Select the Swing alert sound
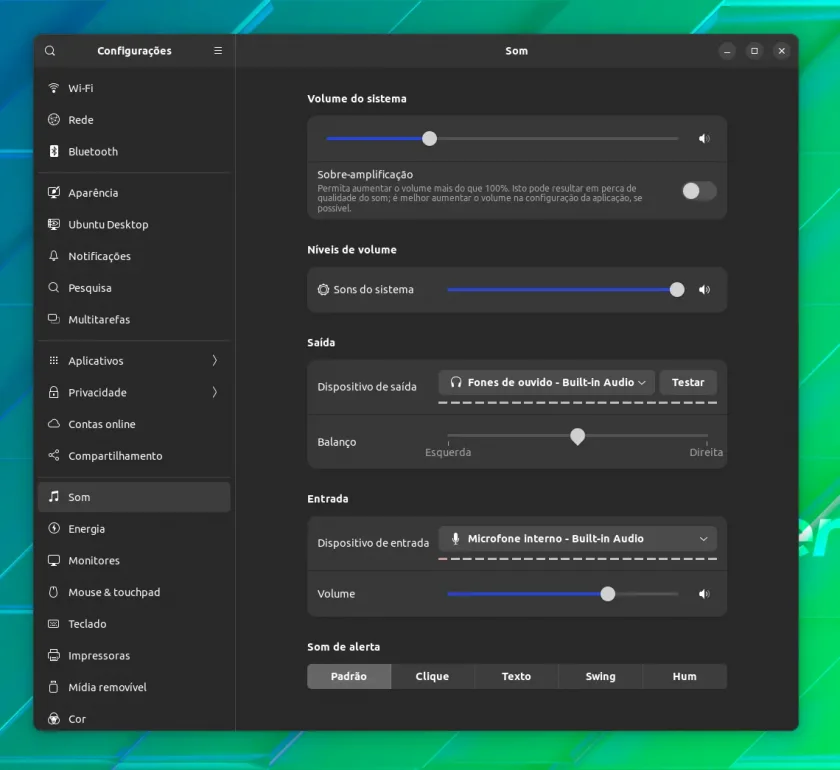840x770 pixels. click(601, 676)
